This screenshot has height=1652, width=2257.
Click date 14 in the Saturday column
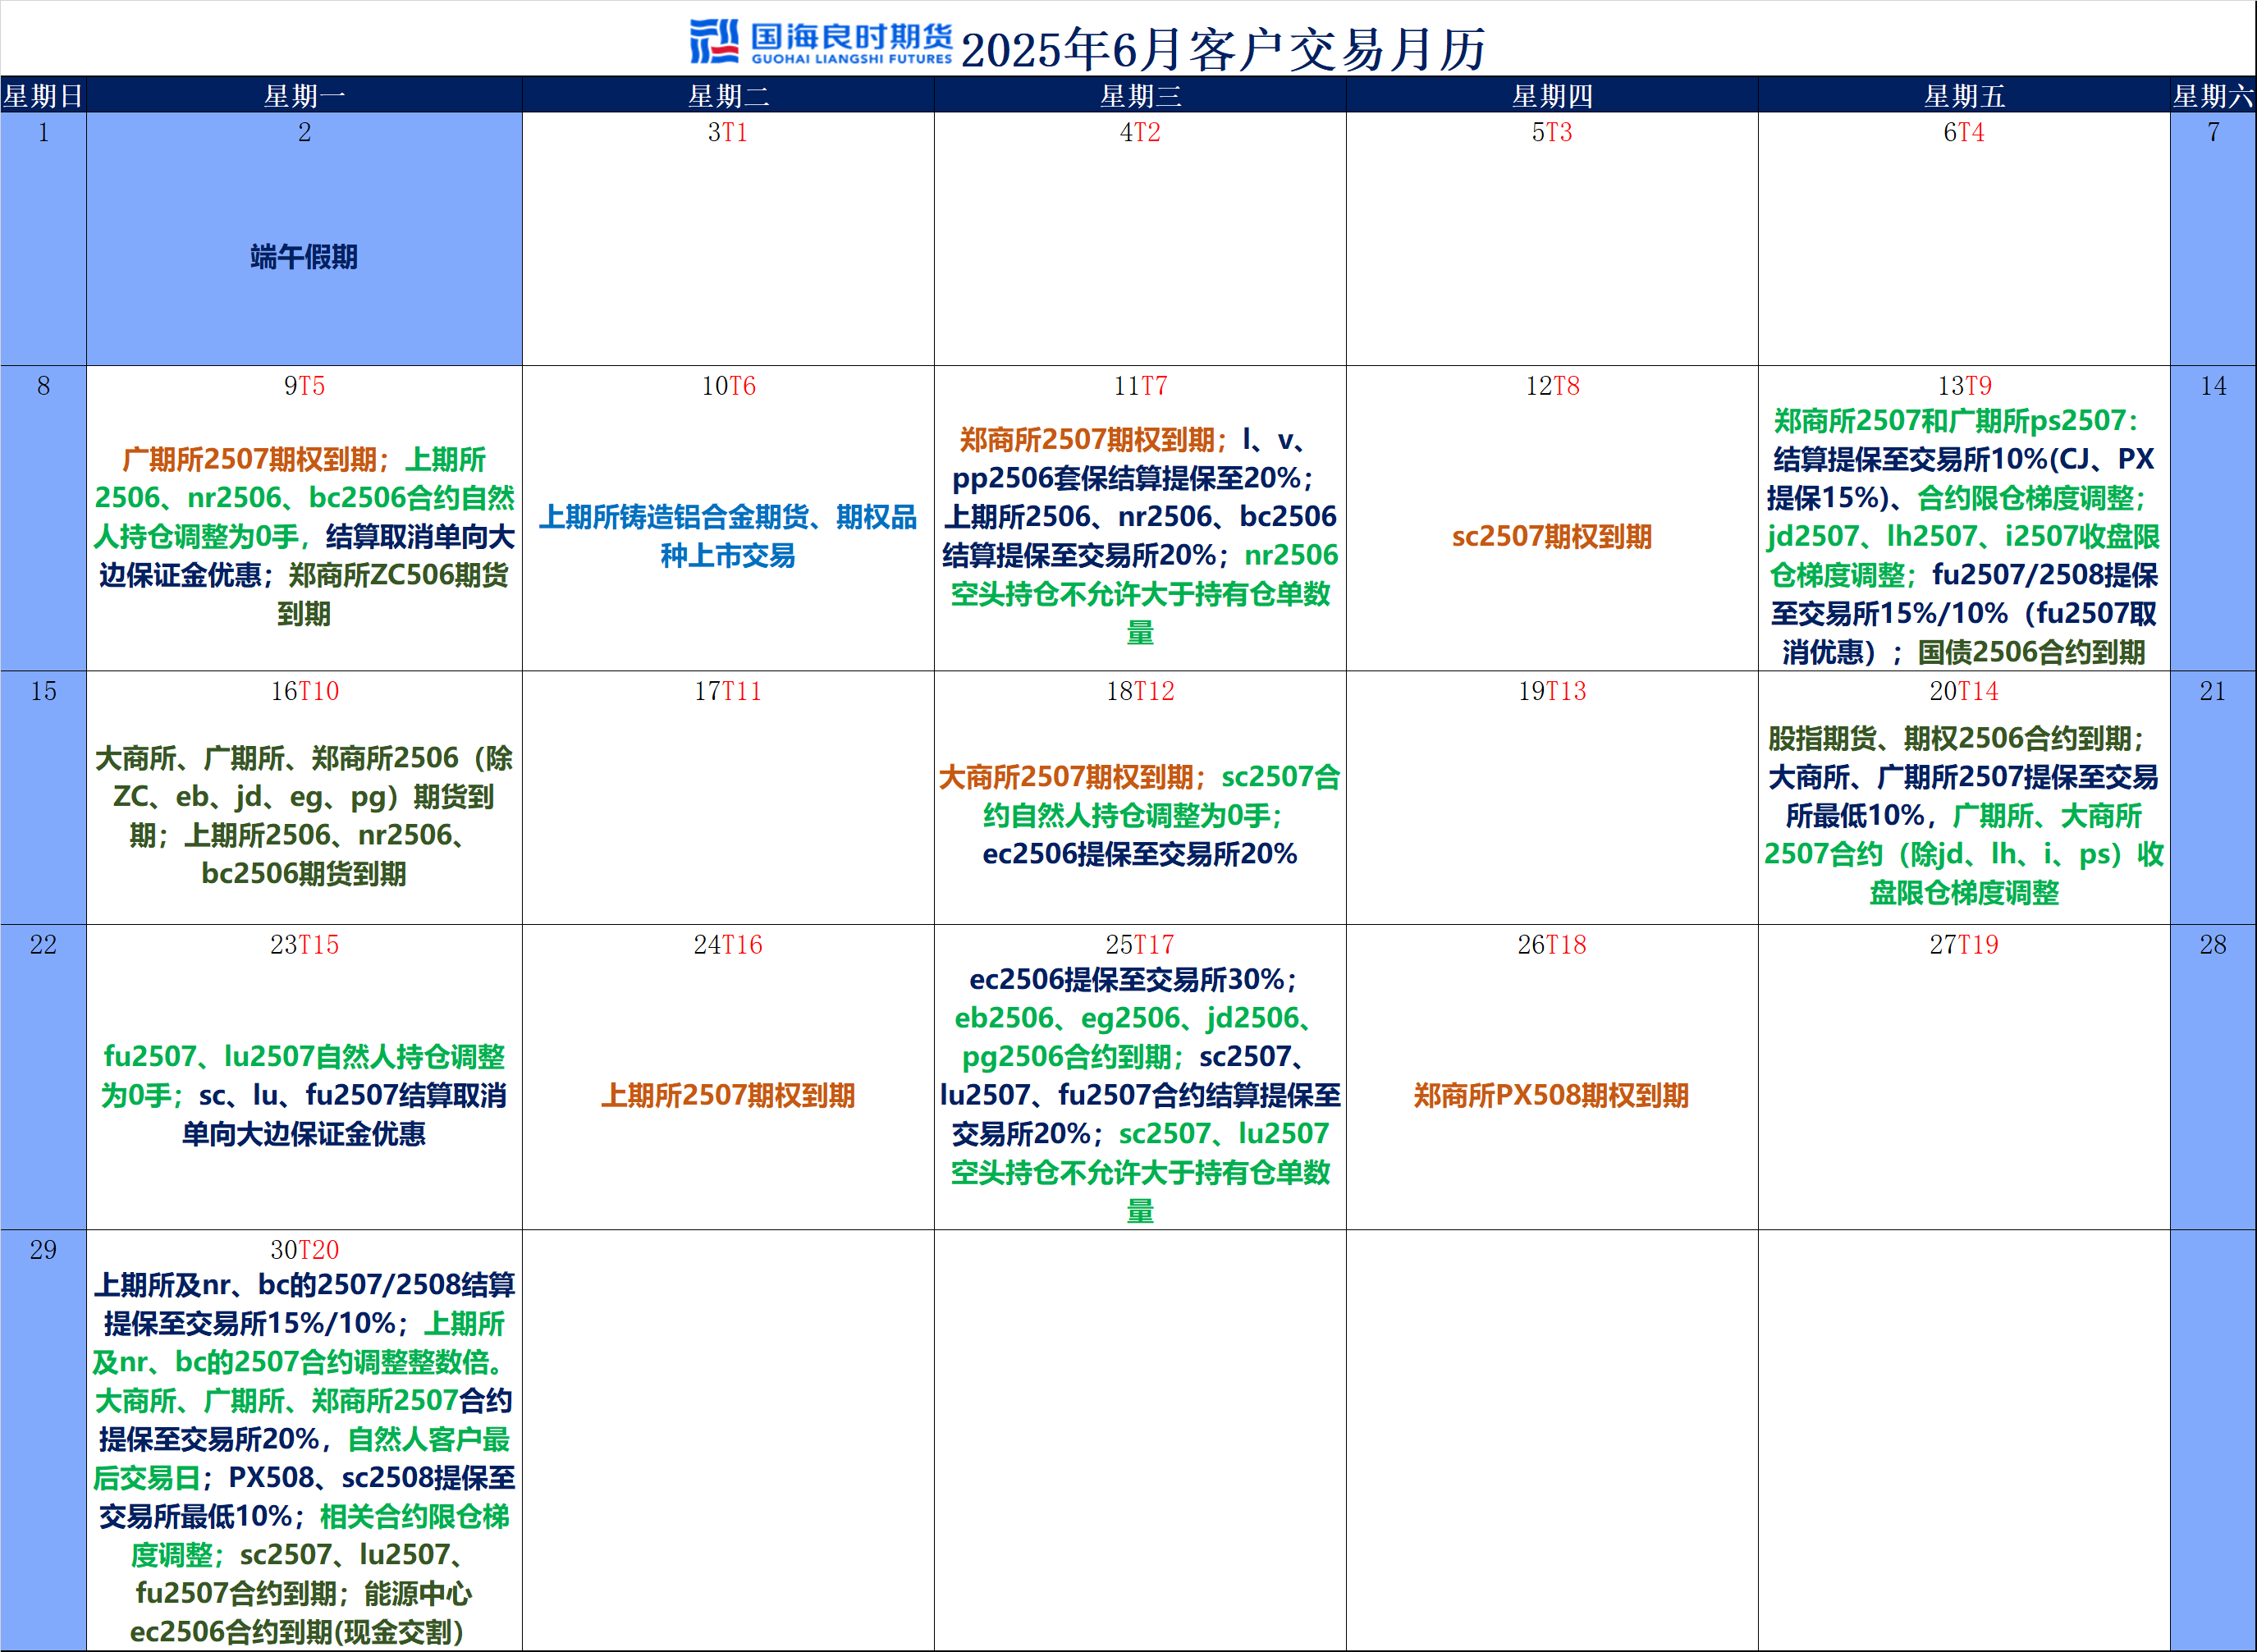(2213, 386)
